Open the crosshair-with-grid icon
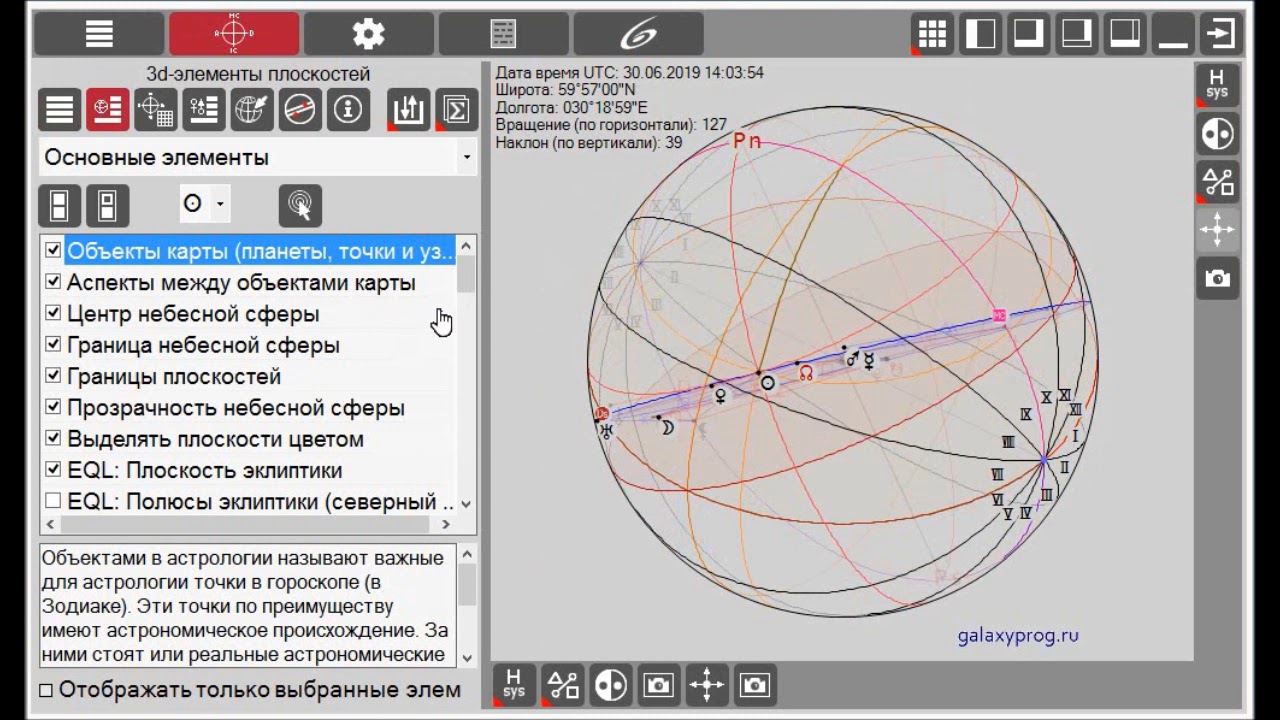This screenshot has height=720, width=1280. [x=156, y=110]
